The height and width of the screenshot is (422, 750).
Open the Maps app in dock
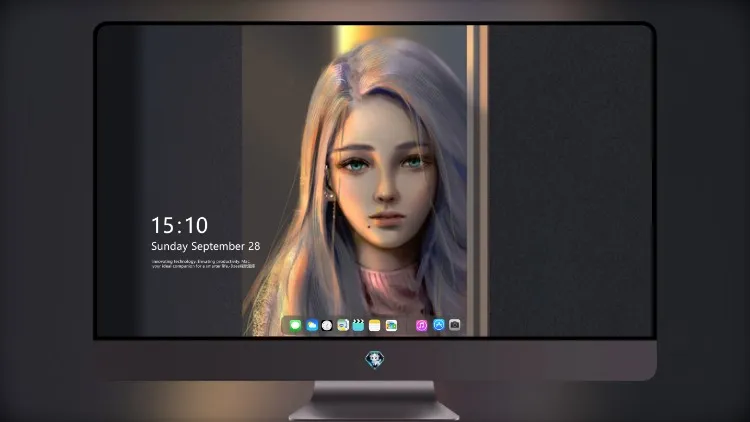click(x=342, y=325)
